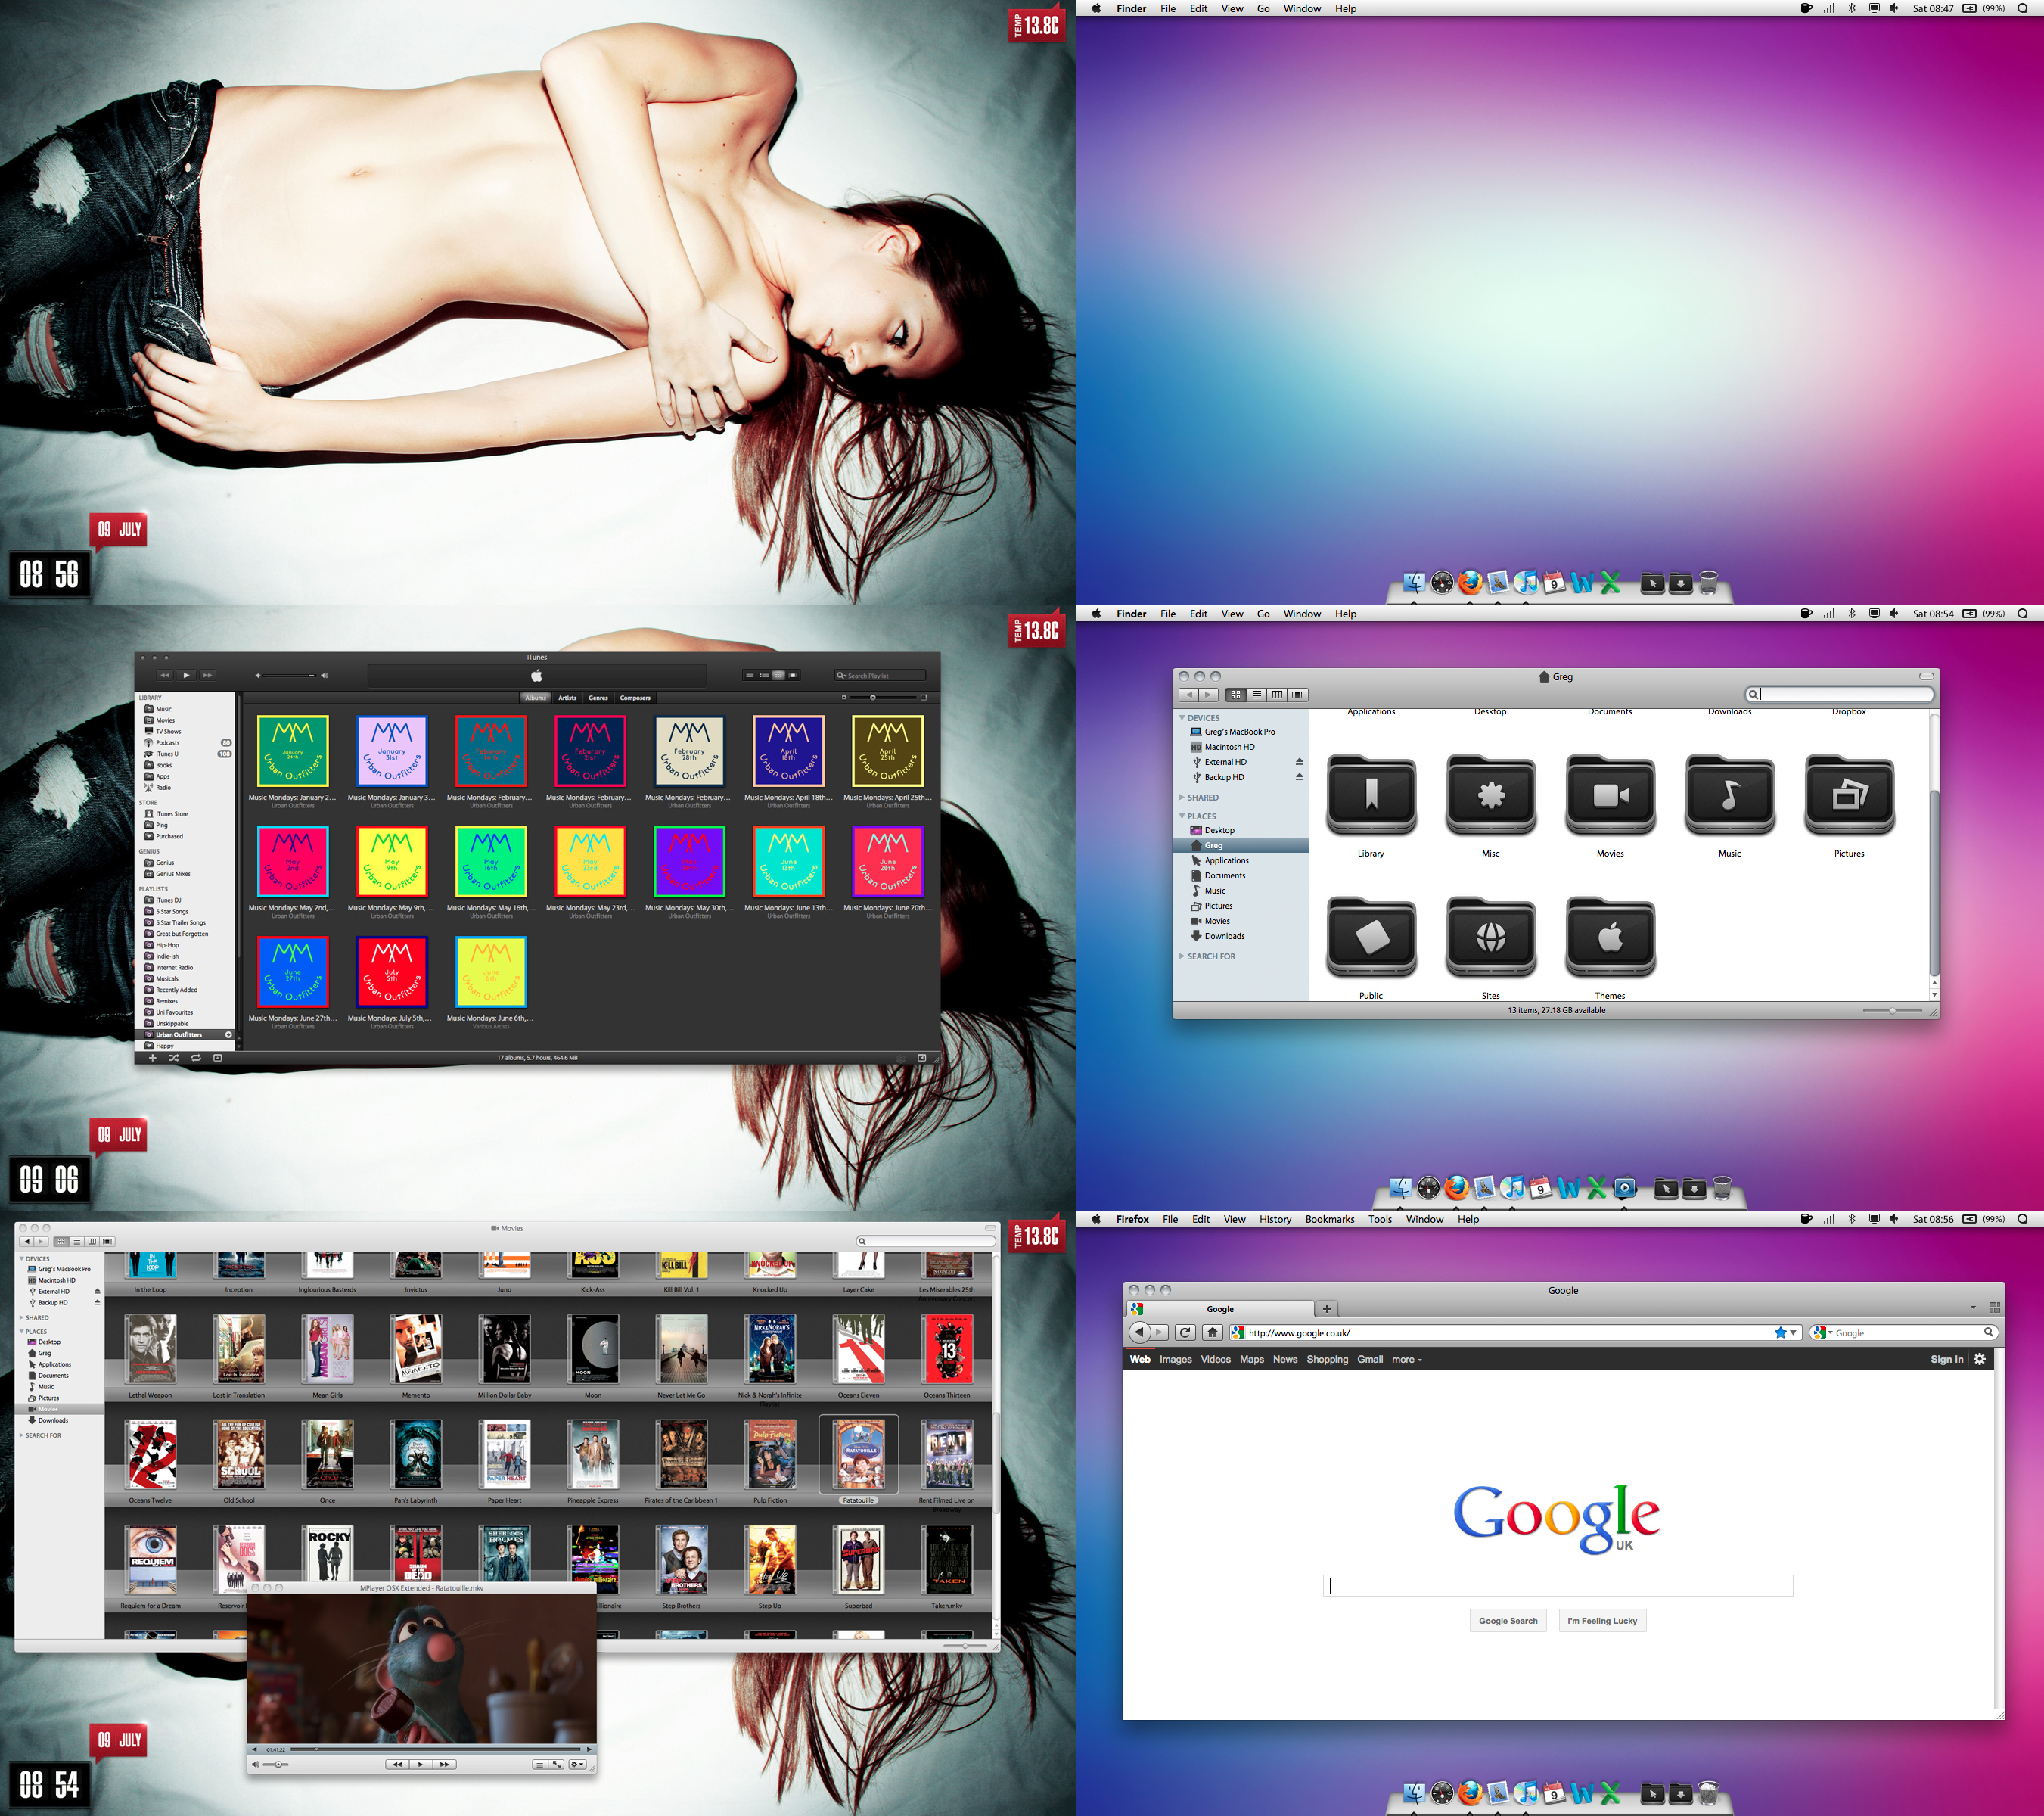
Task: Click Firefox reload page icon
Action: coord(1185,1332)
